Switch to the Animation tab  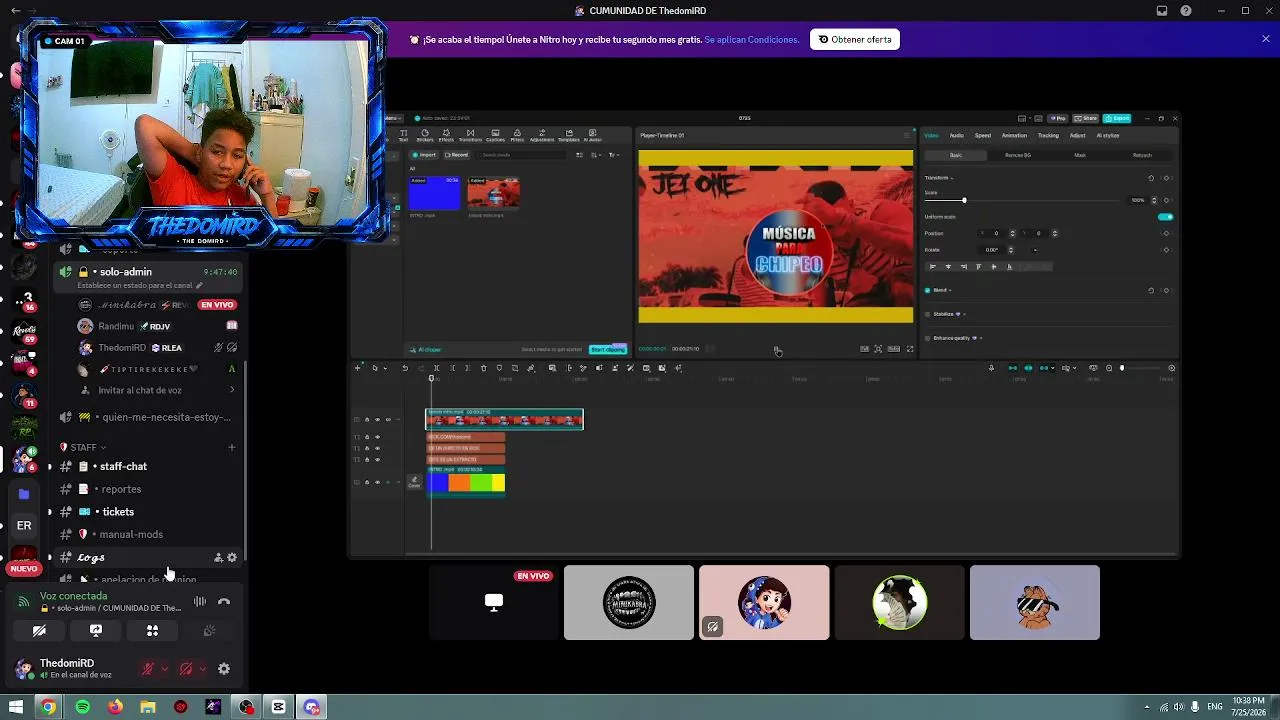(1014, 135)
